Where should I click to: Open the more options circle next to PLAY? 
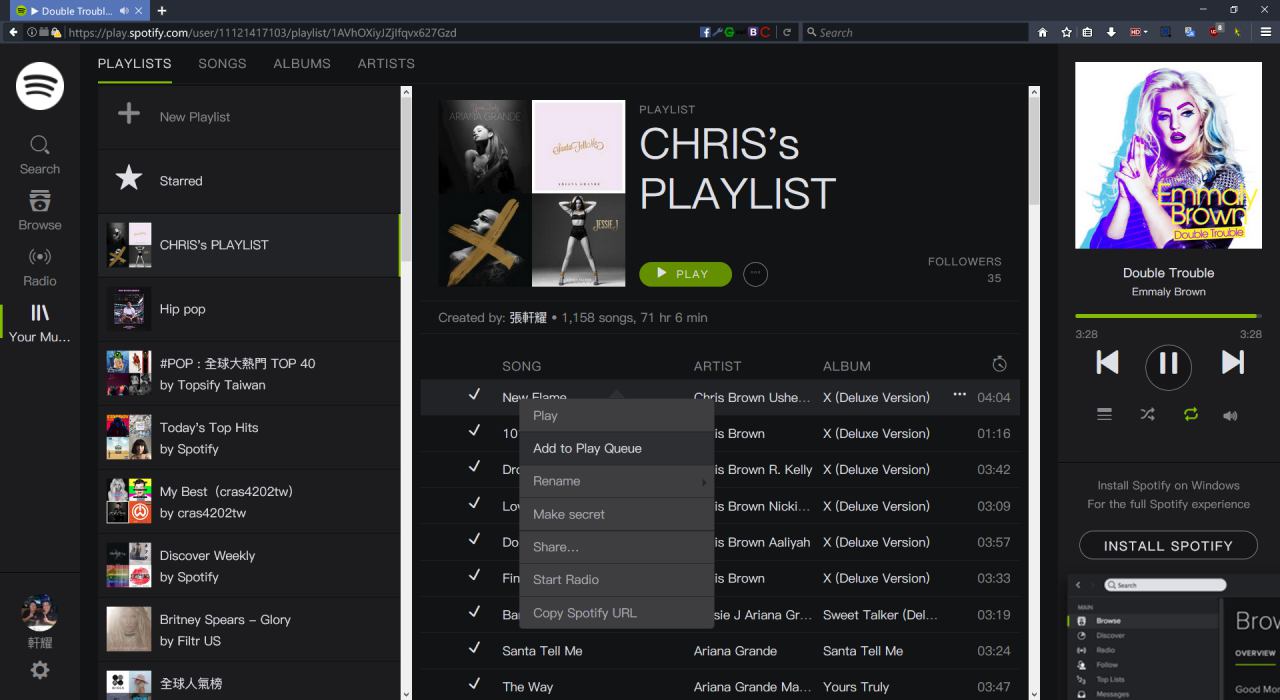(x=756, y=274)
